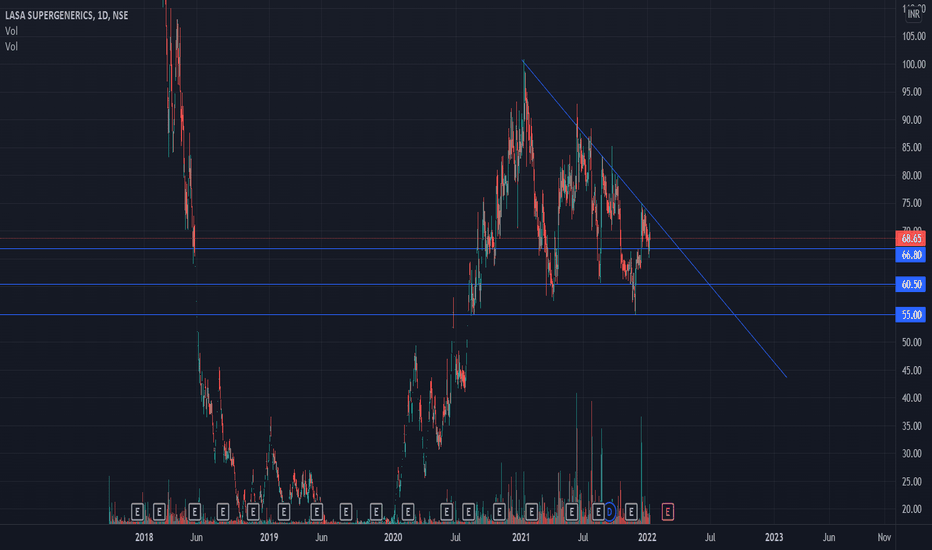Click 20.00 on the price scale
The image size is (932, 550).
tap(912, 509)
